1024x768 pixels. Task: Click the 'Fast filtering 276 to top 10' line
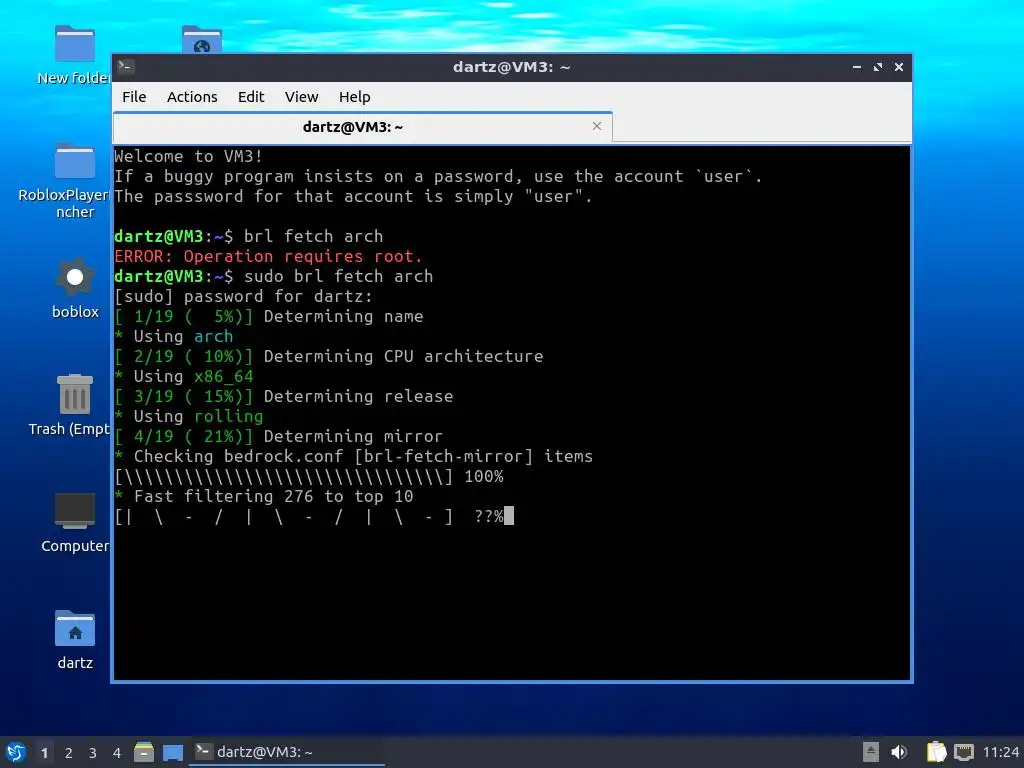point(264,496)
